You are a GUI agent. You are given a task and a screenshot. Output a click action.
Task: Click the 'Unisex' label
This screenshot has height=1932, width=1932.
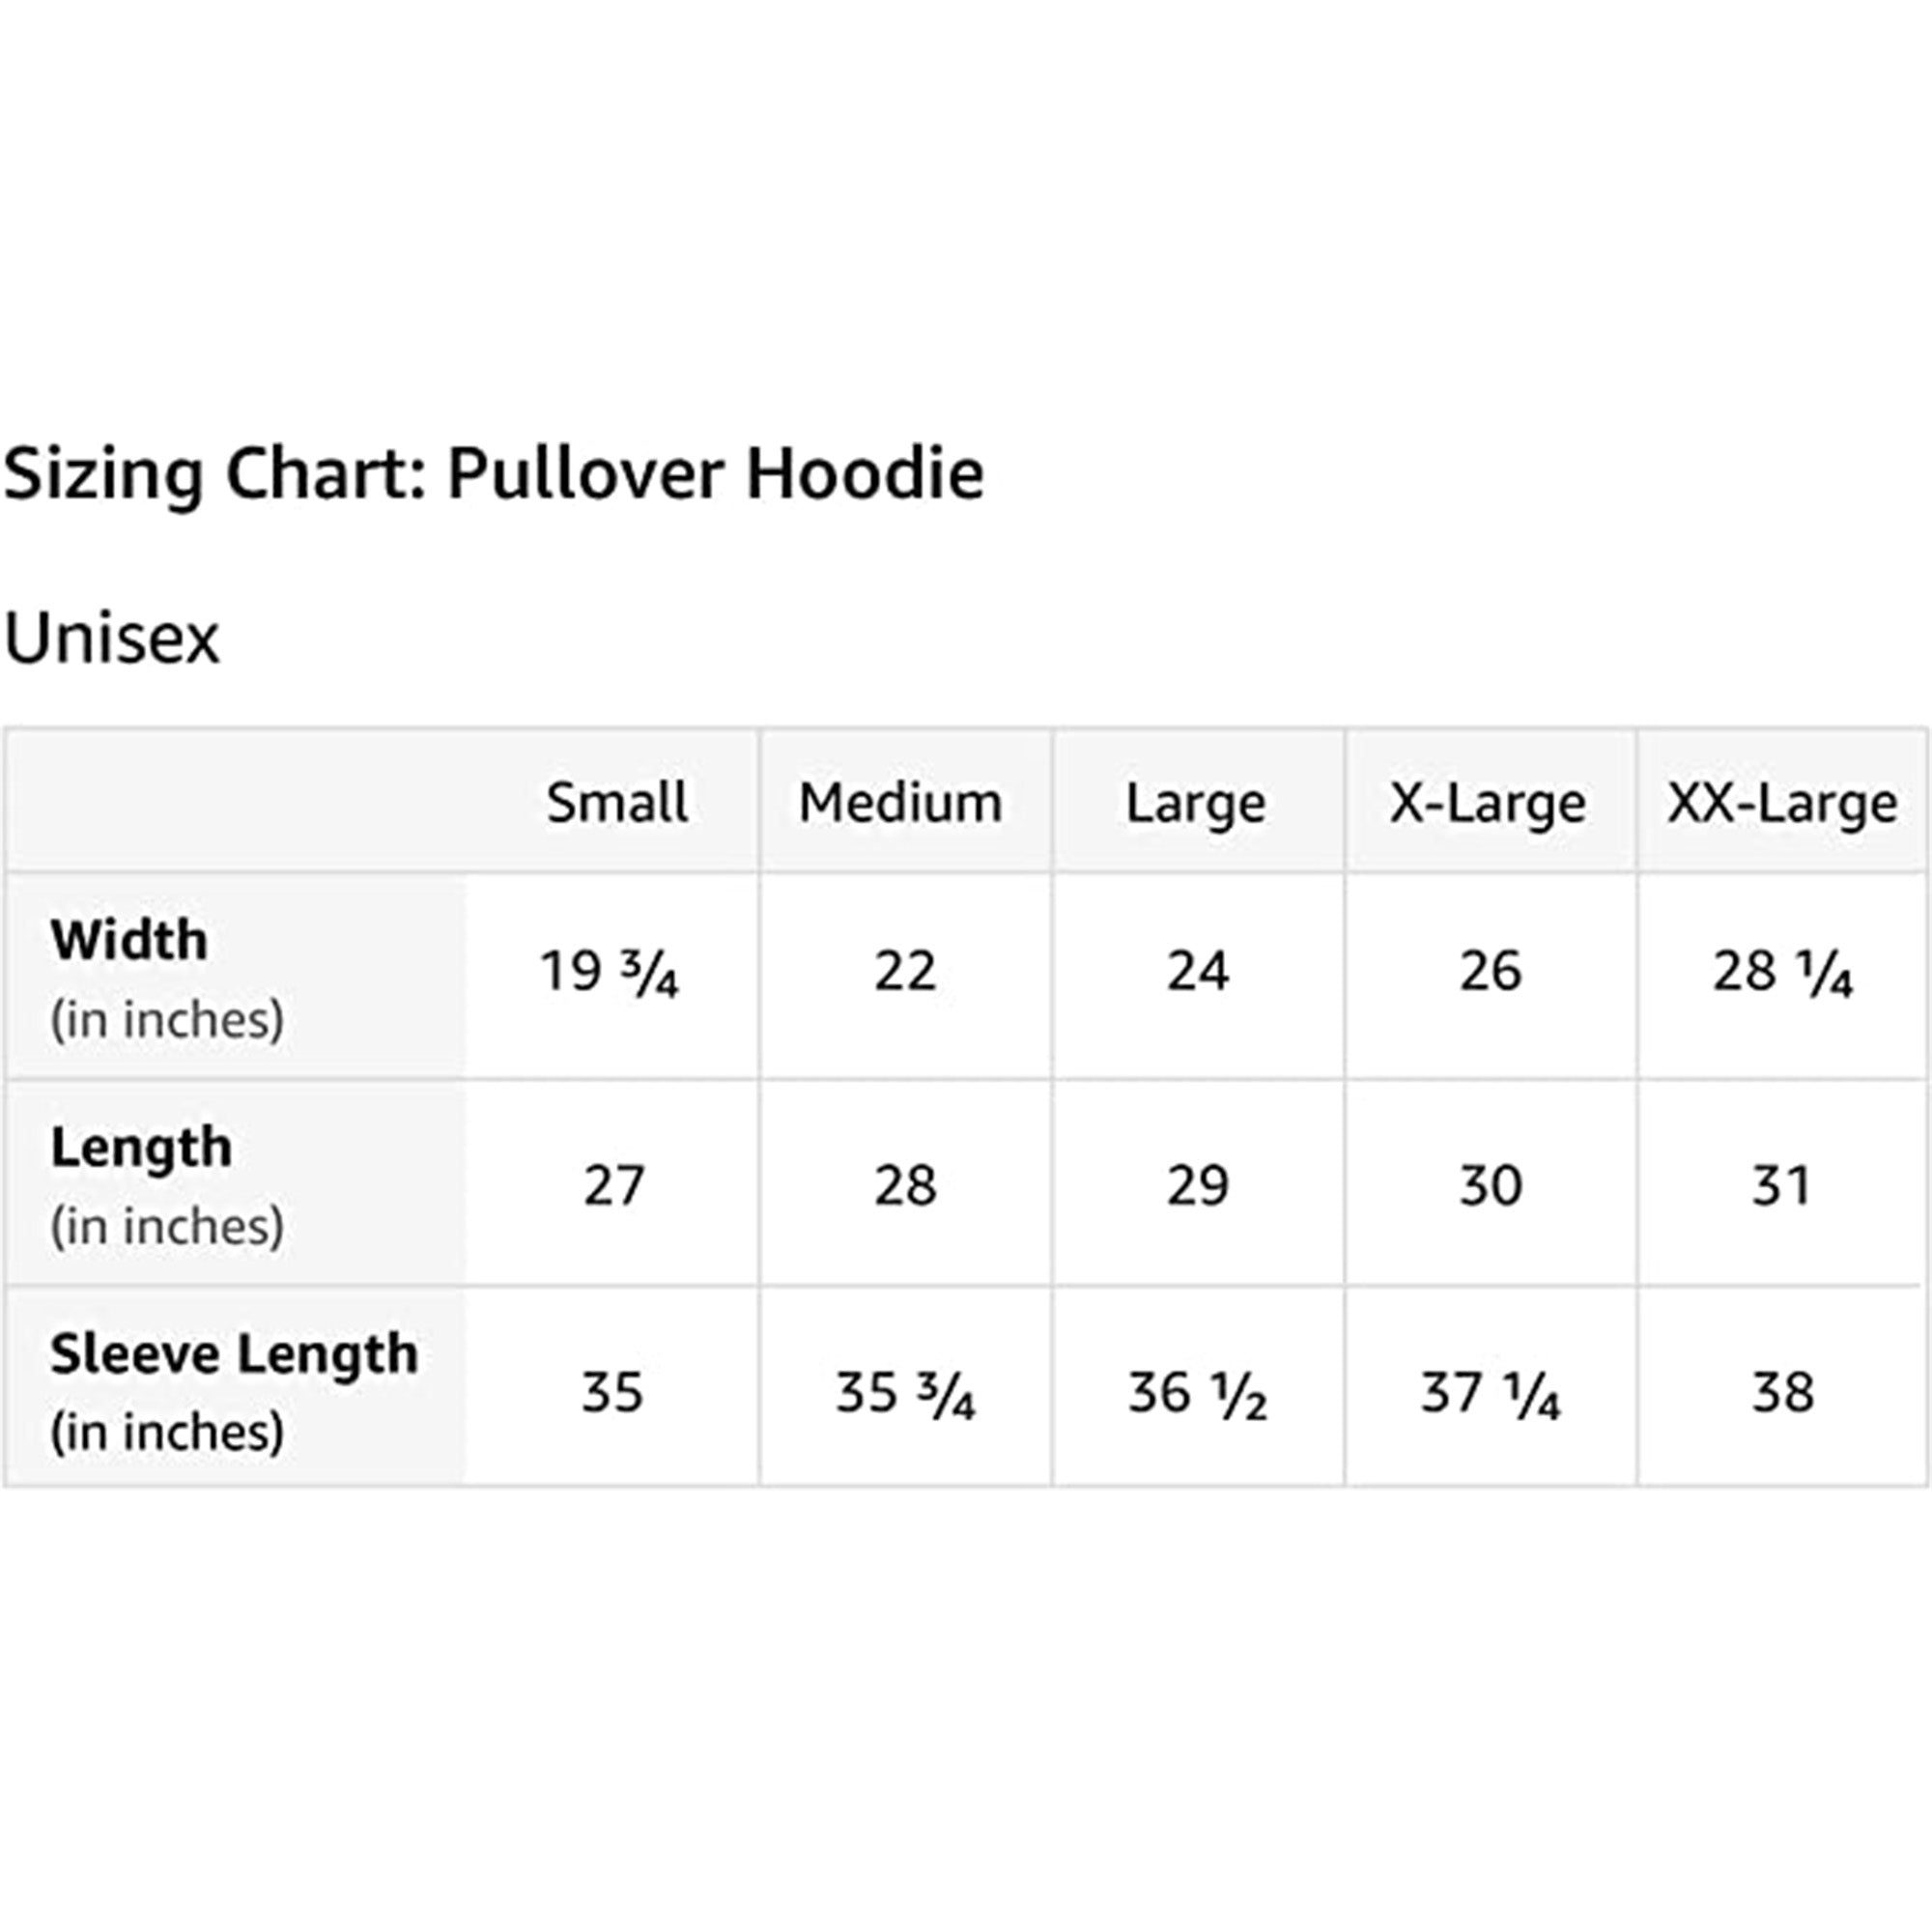click(111, 638)
